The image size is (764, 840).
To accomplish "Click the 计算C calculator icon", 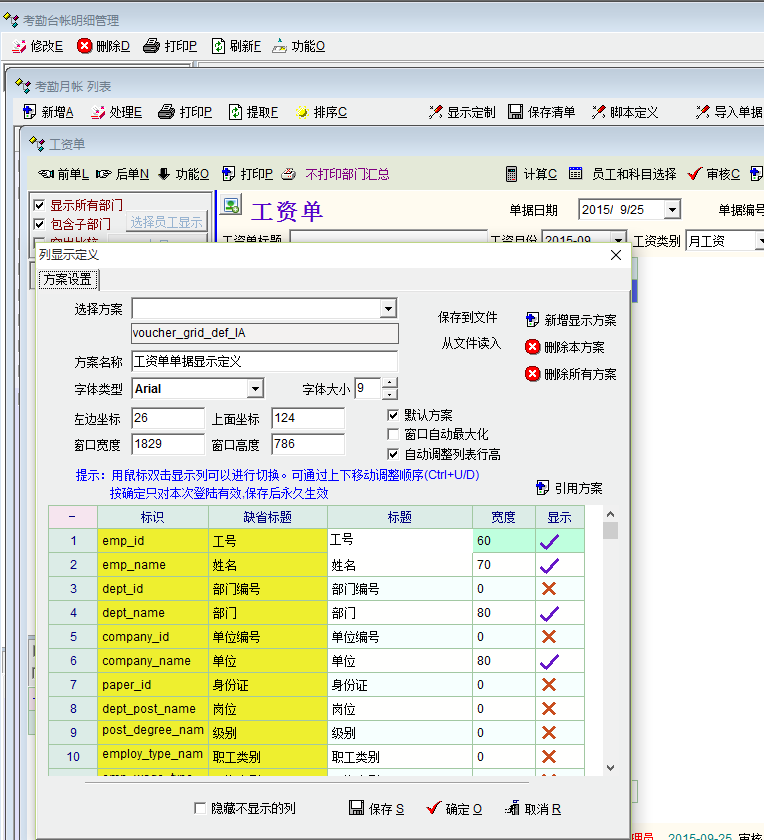I will coord(511,174).
